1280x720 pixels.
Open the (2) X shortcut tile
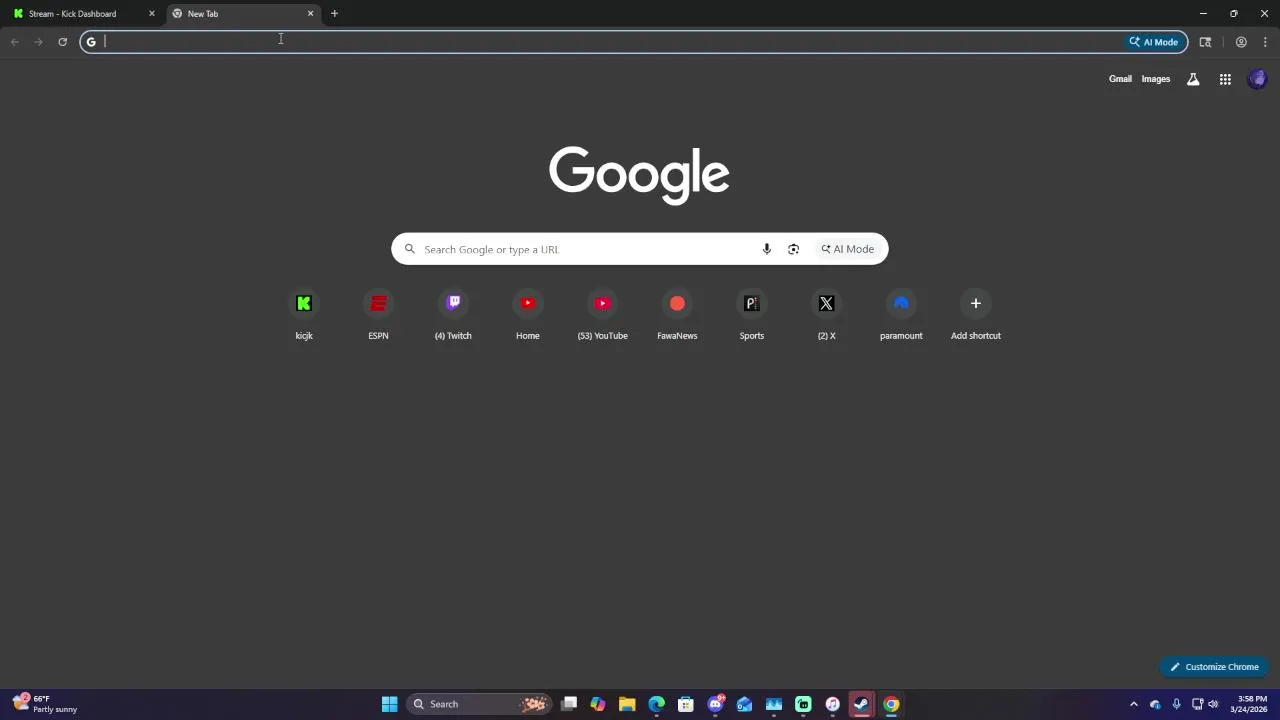[826, 315]
